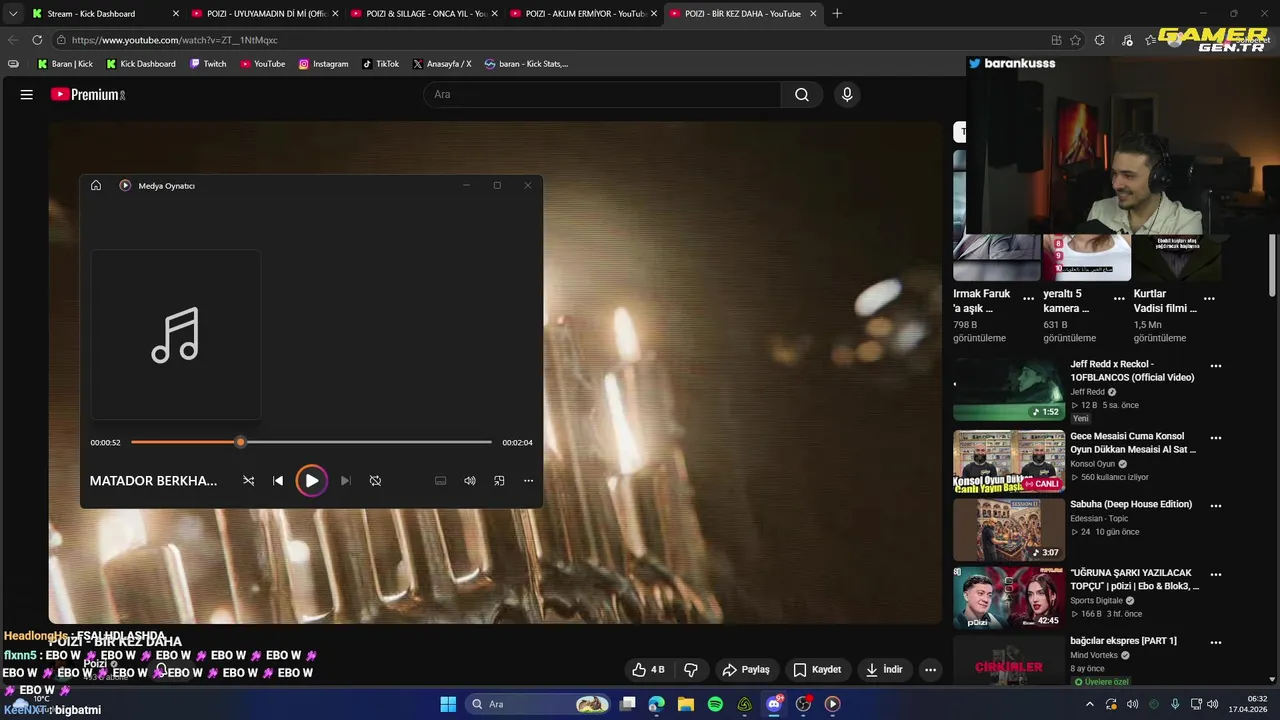Go to home in Medya Oynatıcı
Image resolution: width=1280 pixels, height=720 pixels.
96,185
